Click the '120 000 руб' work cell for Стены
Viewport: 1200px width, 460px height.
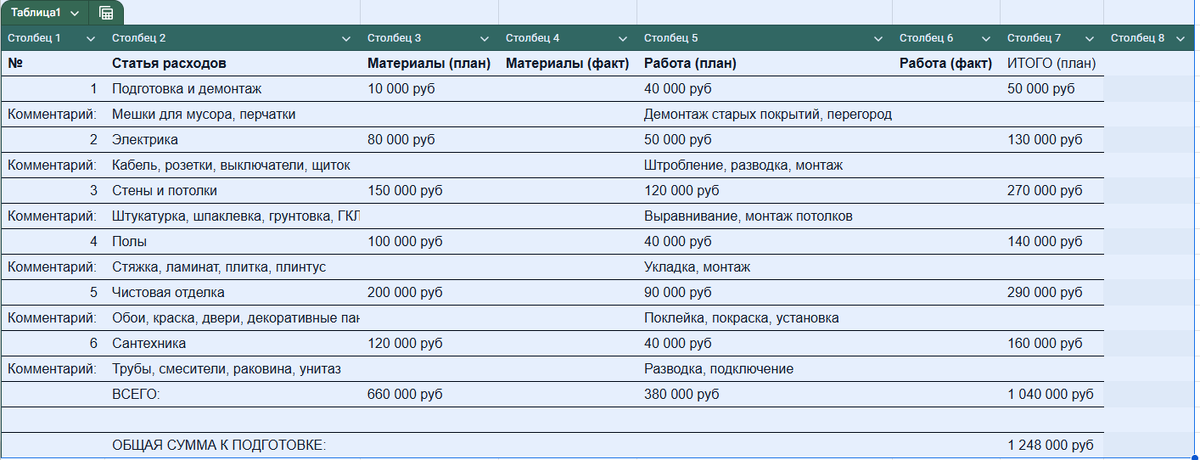point(765,190)
